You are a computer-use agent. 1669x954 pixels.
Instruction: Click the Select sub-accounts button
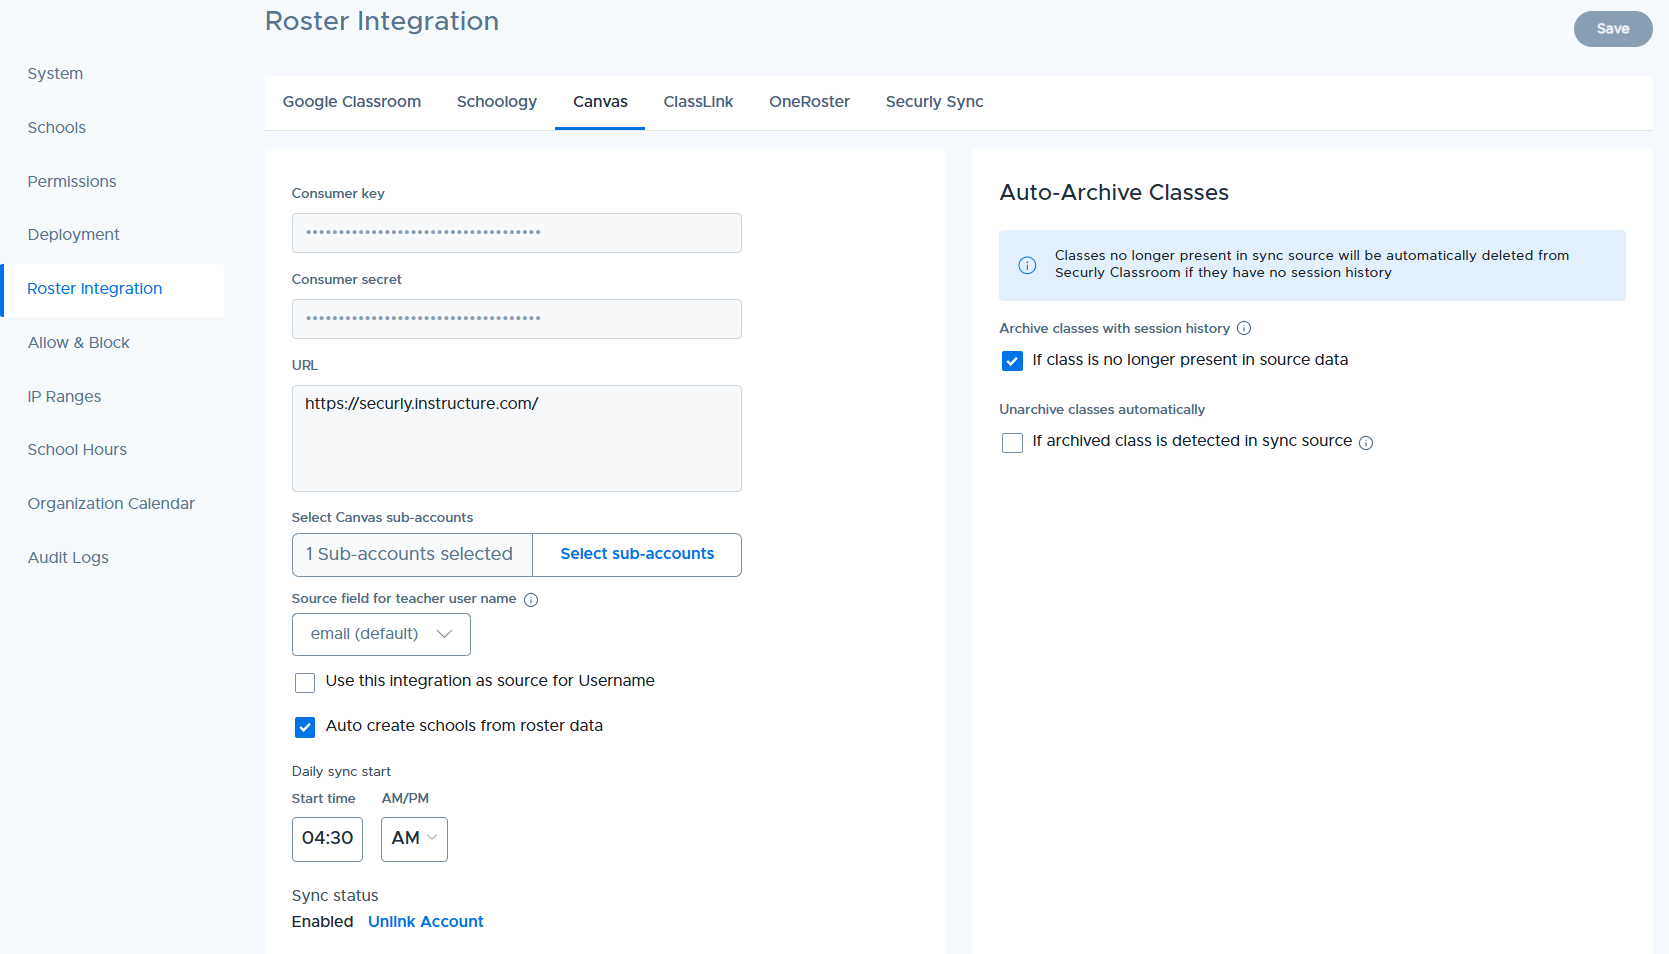point(637,554)
